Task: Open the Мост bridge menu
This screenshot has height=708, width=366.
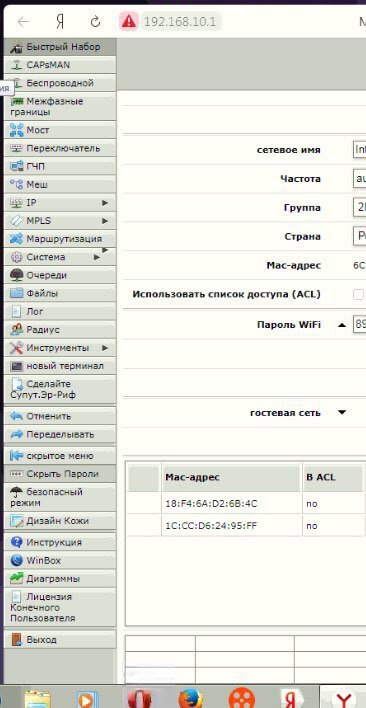Action: [x=60, y=130]
